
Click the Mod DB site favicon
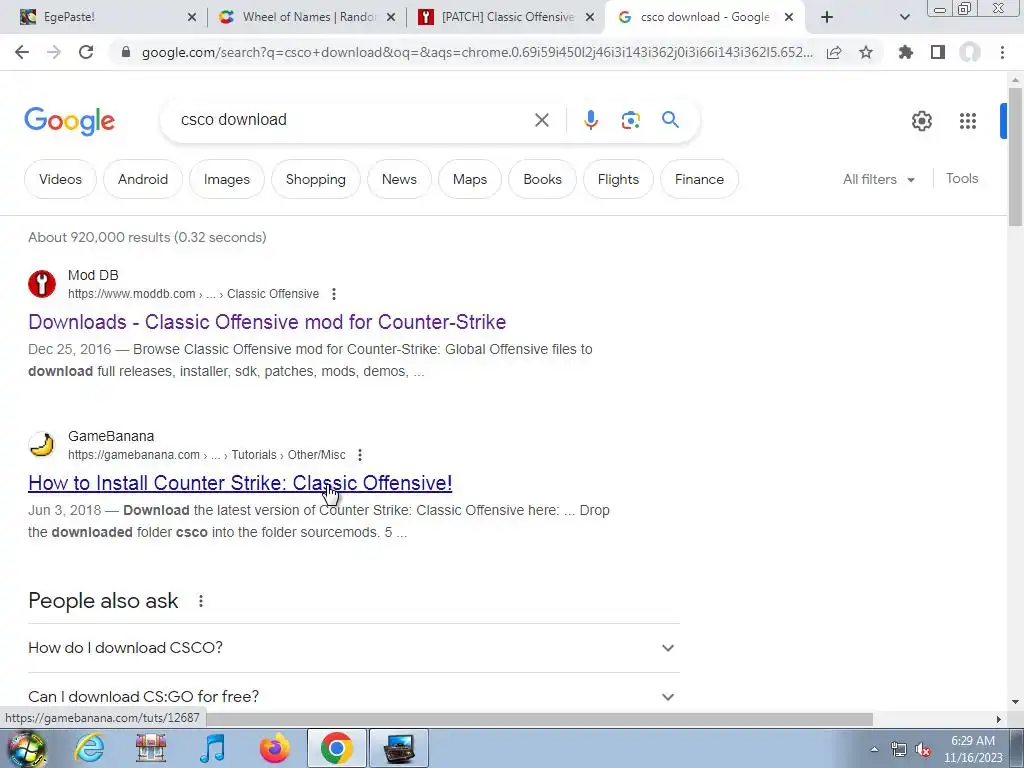coord(42,284)
